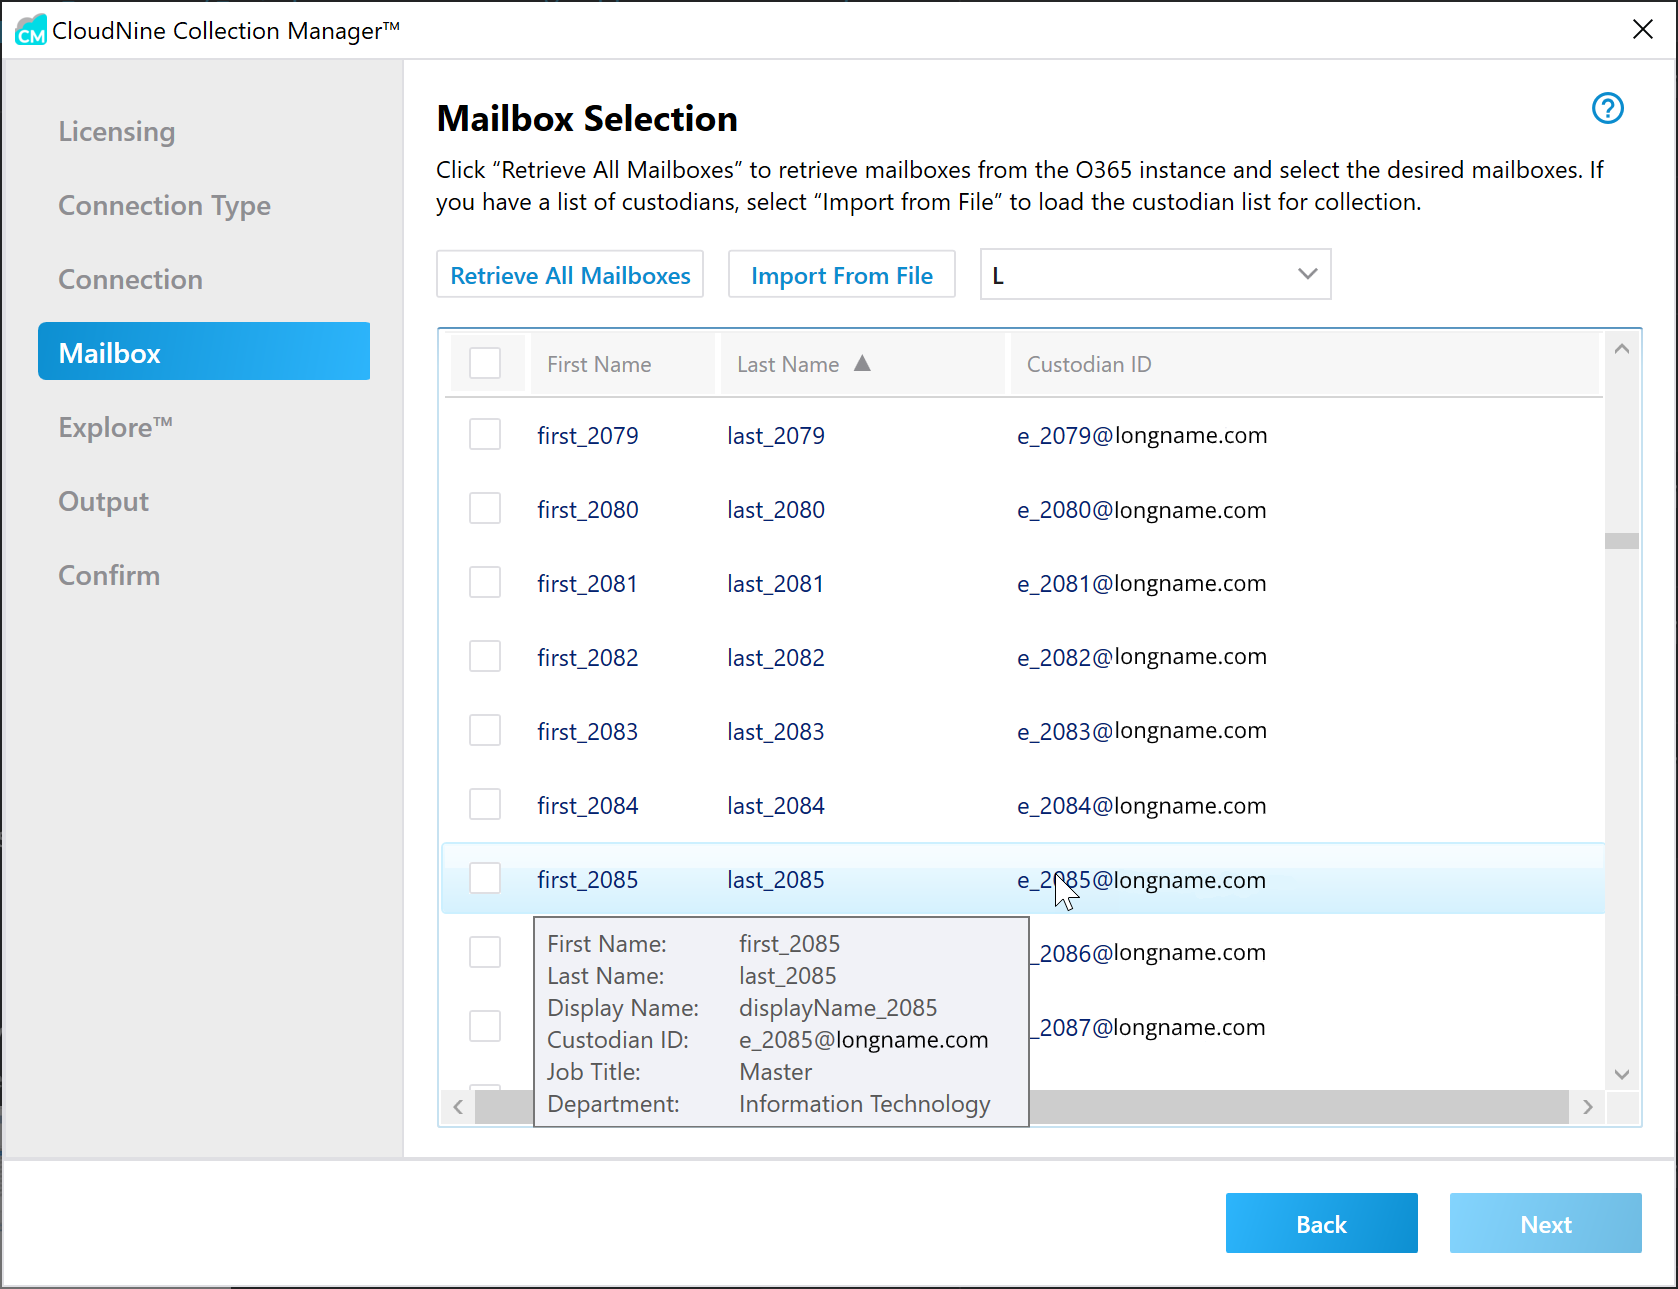Click Retrieve All Mailboxes button
The image size is (1678, 1289).
click(570, 274)
